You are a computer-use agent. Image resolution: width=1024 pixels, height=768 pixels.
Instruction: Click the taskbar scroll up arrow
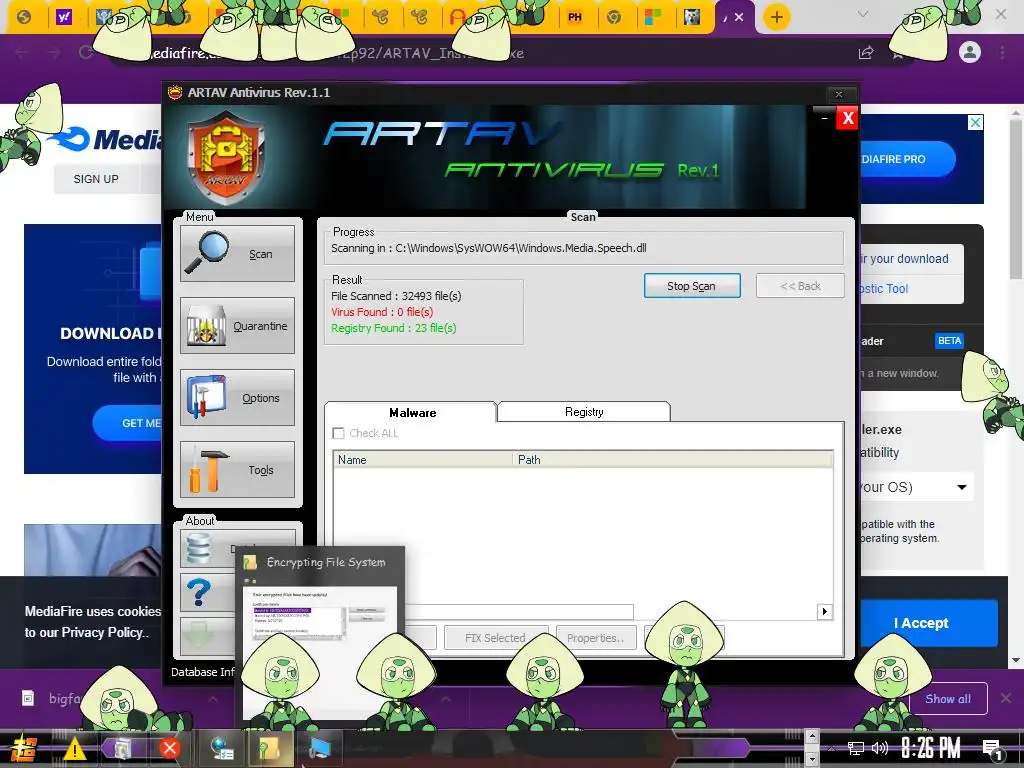[x=811, y=736]
